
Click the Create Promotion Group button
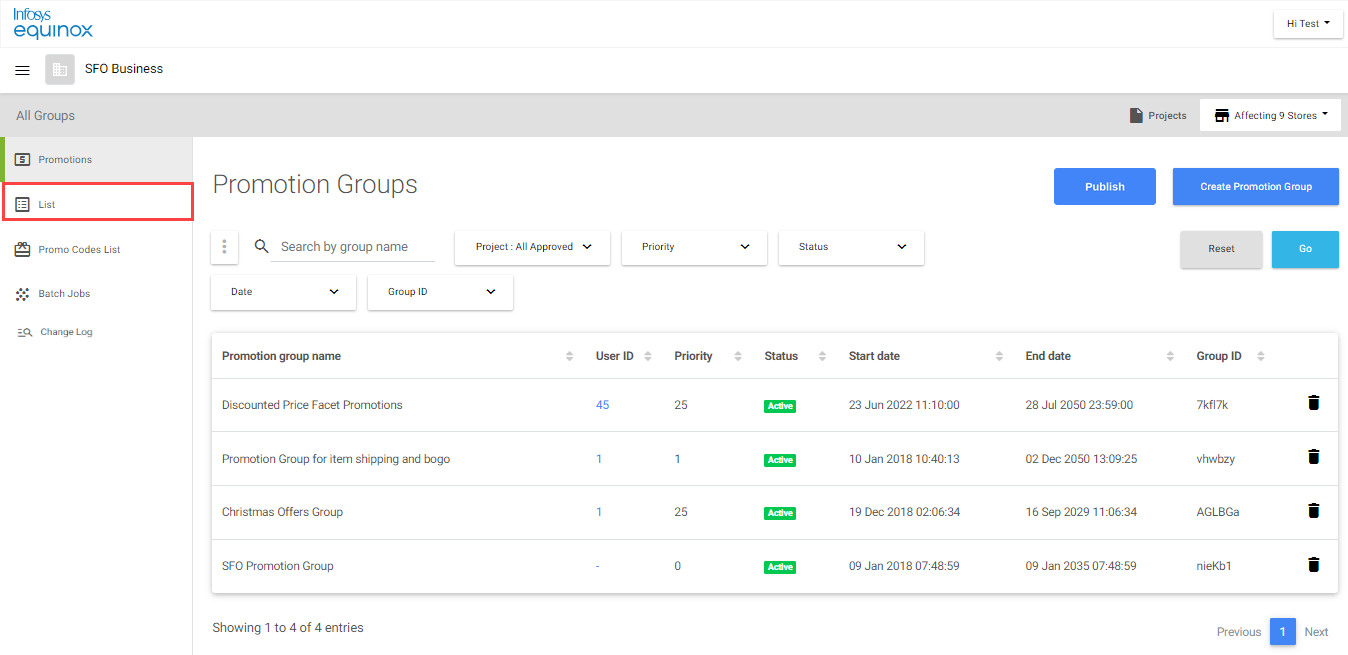[x=1256, y=186]
